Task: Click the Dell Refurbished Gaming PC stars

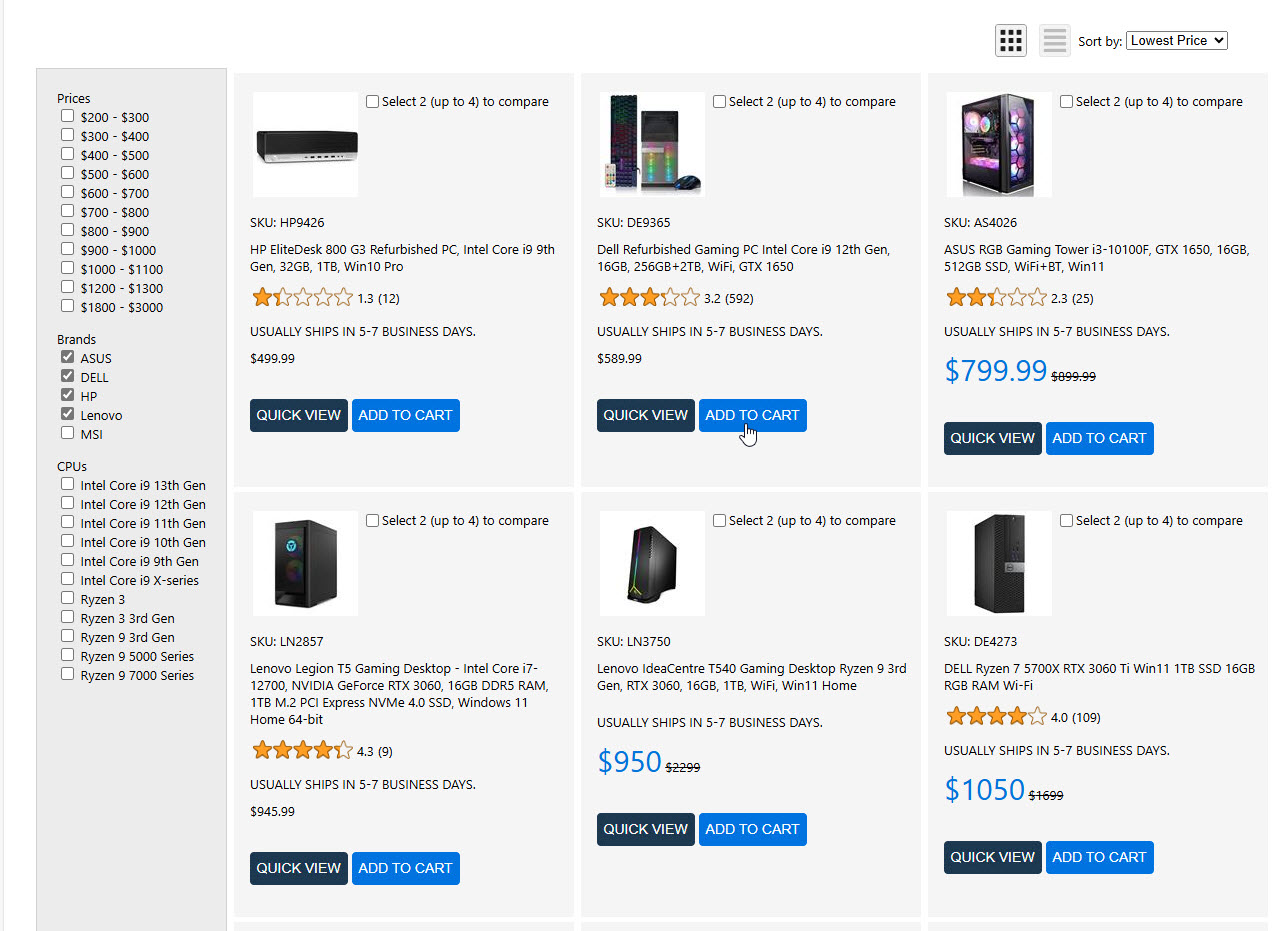Action: tap(649, 297)
